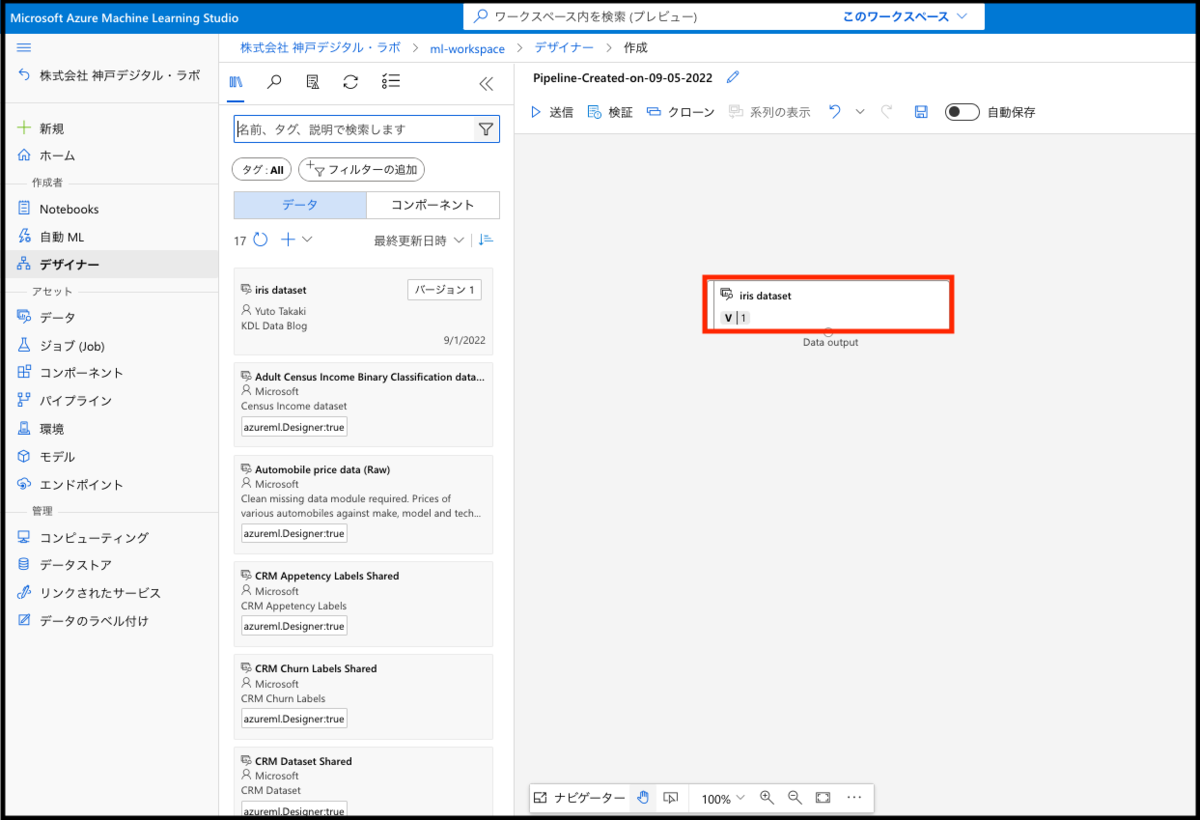Viewport: 1200px width, 820px height.
Task: Click the デザイナー breadcrumb link
Action: click(x=564, y=47)
